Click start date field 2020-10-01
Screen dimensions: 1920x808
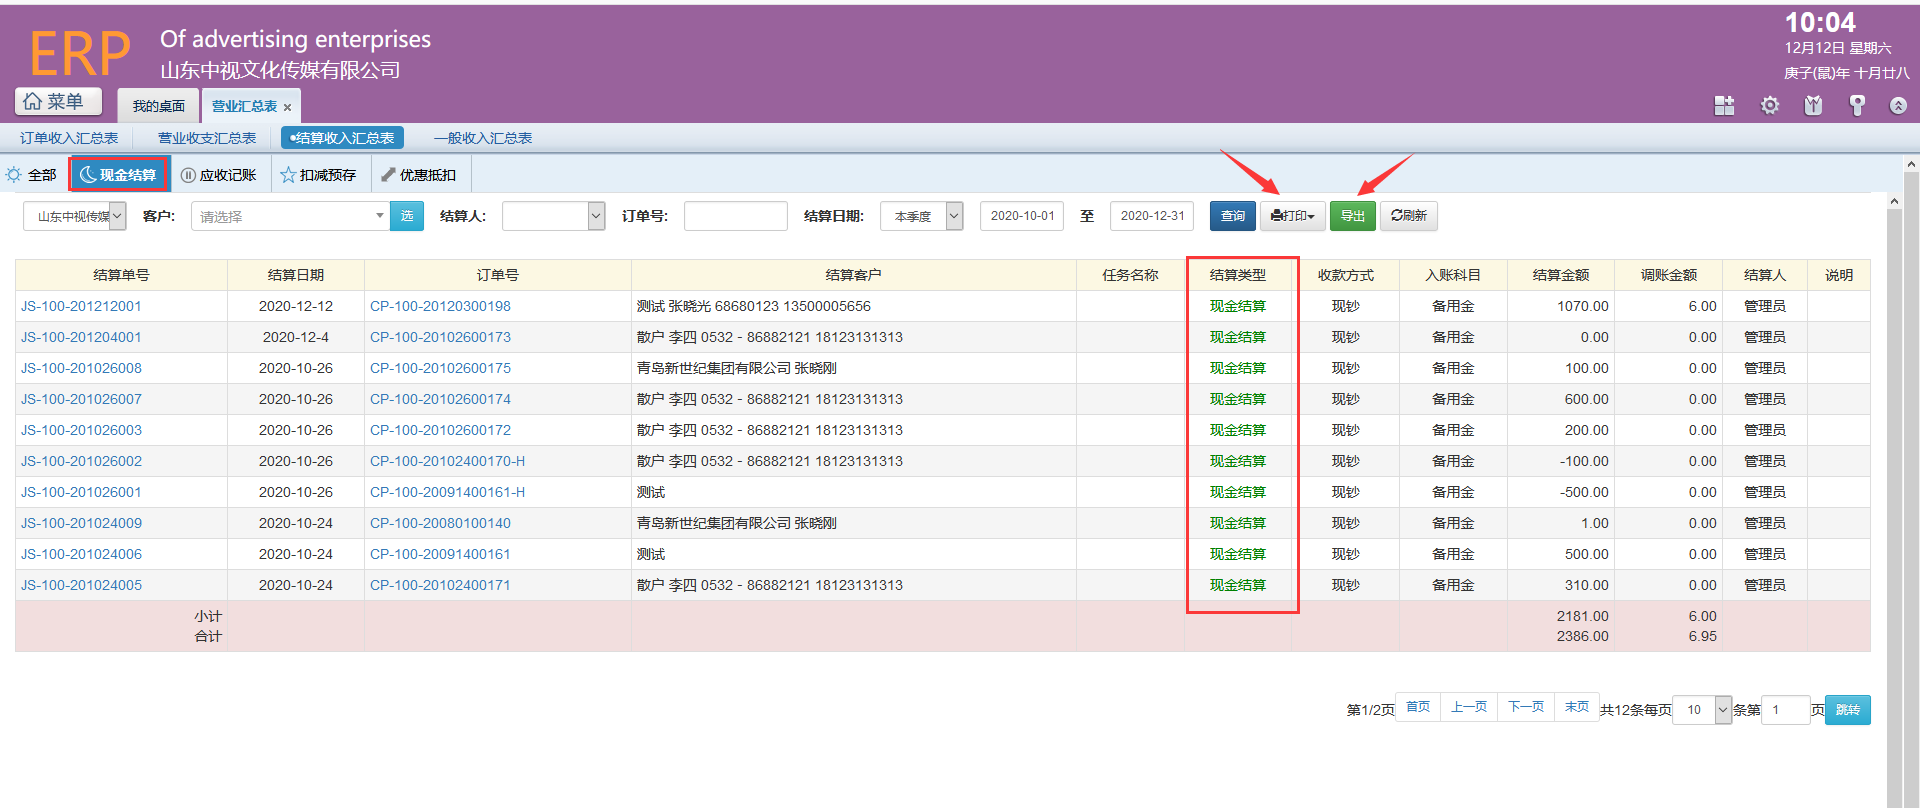point(1022,216)
